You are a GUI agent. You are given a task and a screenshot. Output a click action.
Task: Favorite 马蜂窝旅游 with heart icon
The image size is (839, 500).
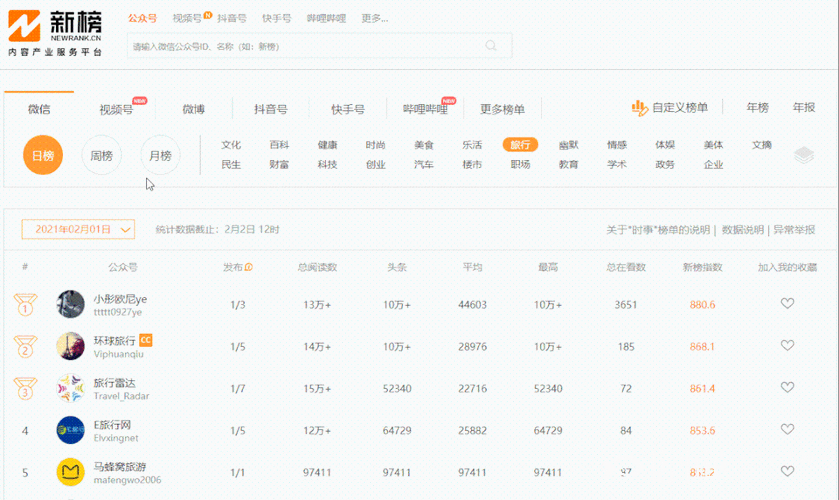pos(787,471)
